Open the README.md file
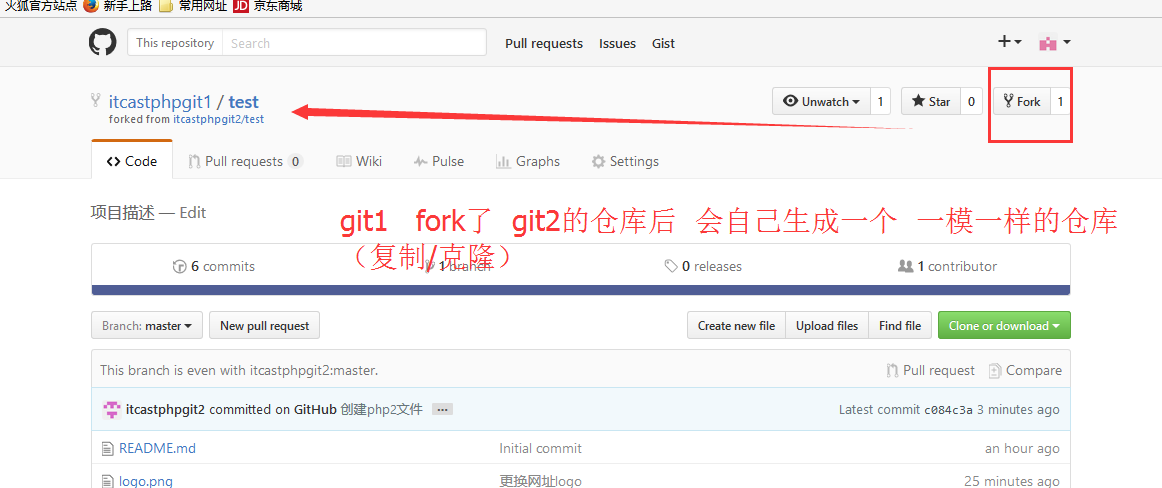 coord(157,448)
